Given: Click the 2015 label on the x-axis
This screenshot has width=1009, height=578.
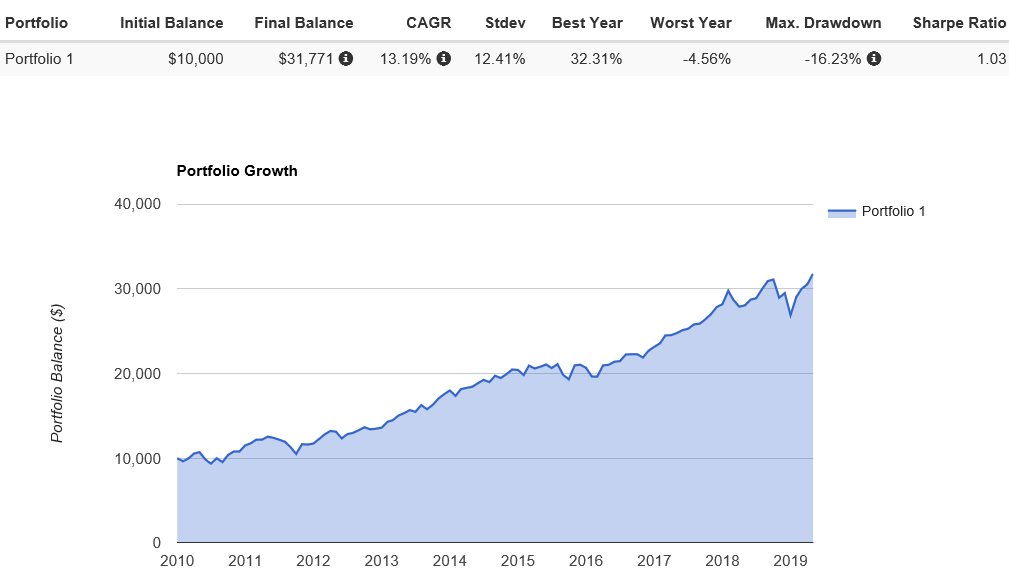Looking at the screenshot, I should click(x=518, y=560).
